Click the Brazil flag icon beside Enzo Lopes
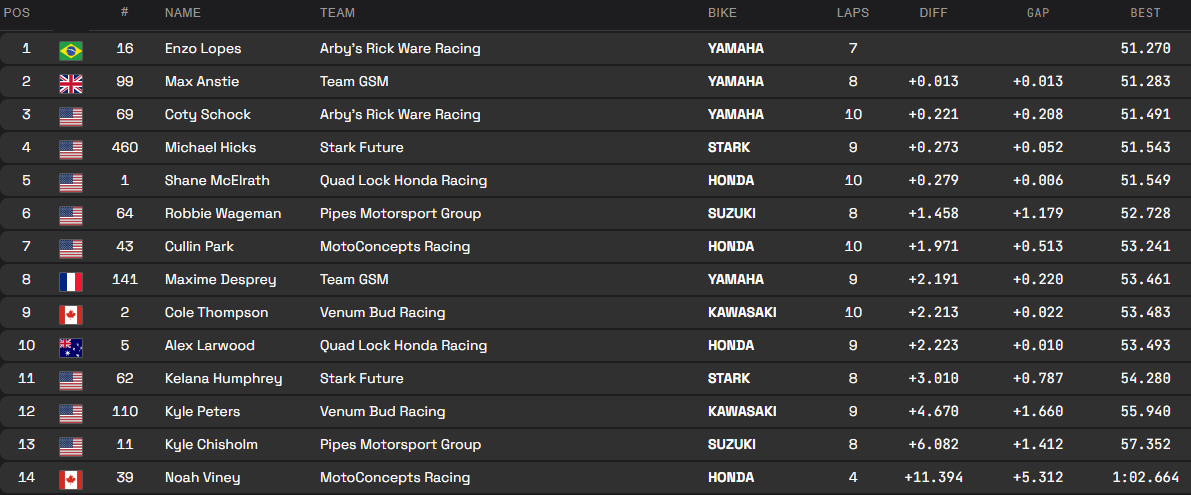The height and width of the screenshot is (495, 1191). click(70, 49)
